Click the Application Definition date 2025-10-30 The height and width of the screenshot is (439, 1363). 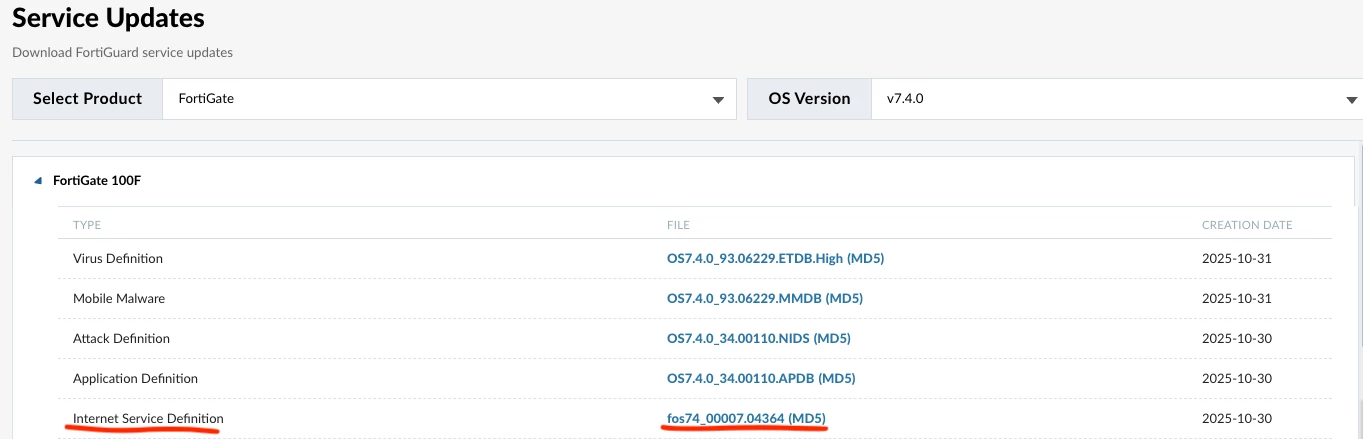(x=1236, y=378)
